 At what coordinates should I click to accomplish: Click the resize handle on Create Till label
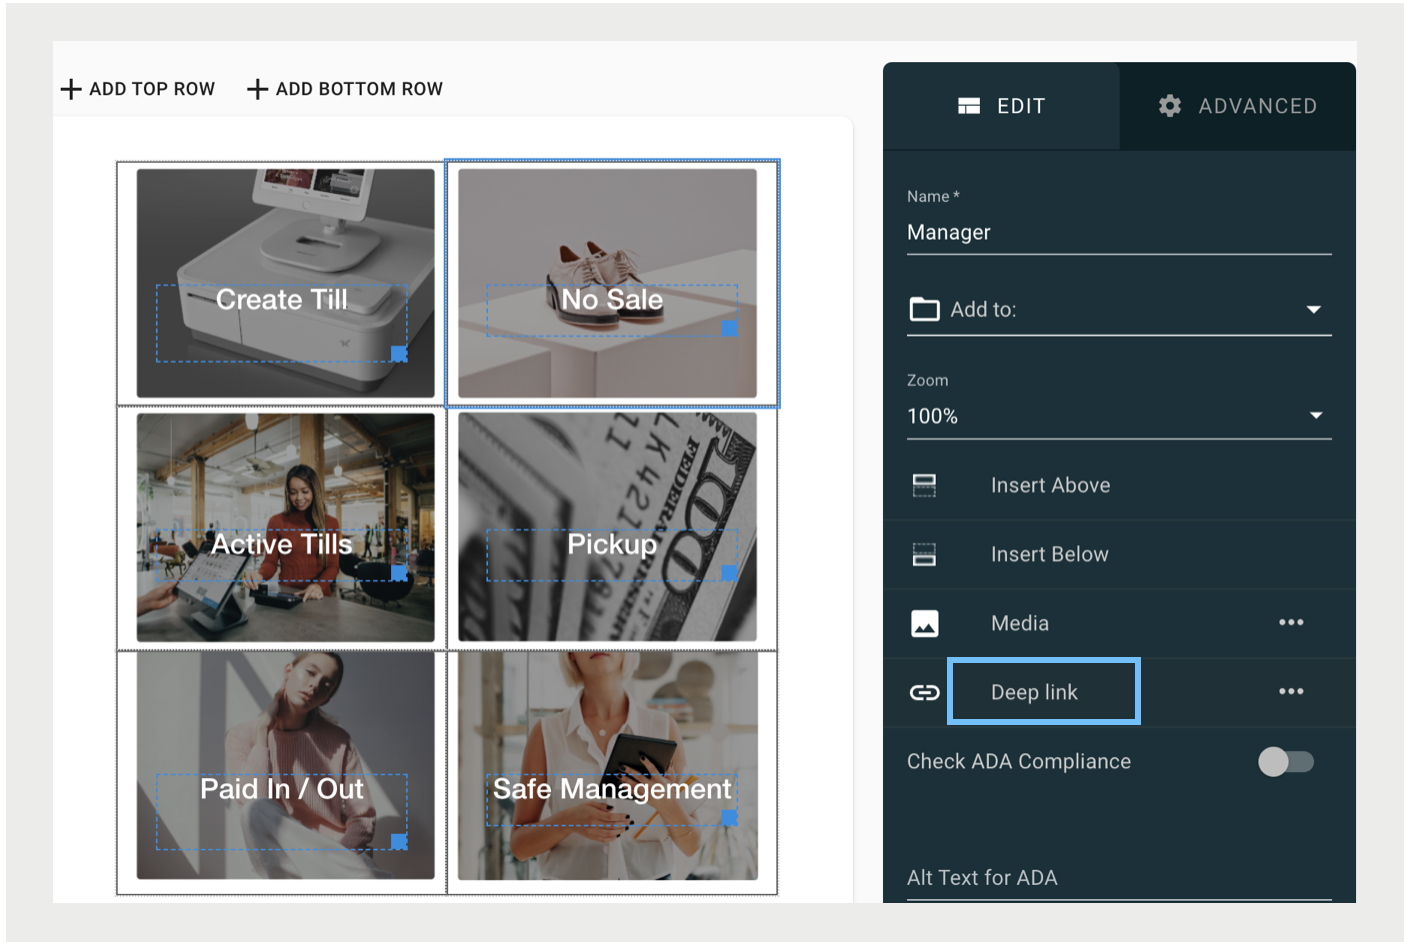click(399, 353)
